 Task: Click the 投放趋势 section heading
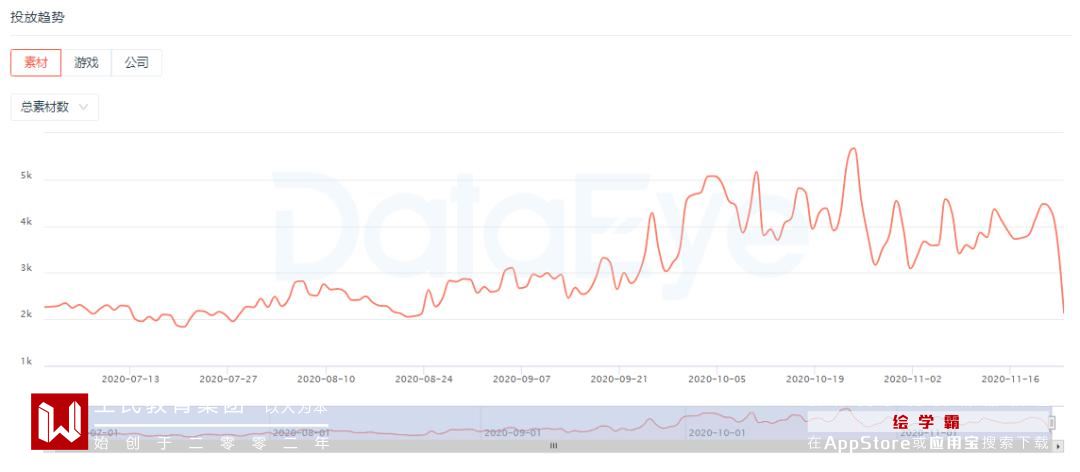(x=38, y=18)
